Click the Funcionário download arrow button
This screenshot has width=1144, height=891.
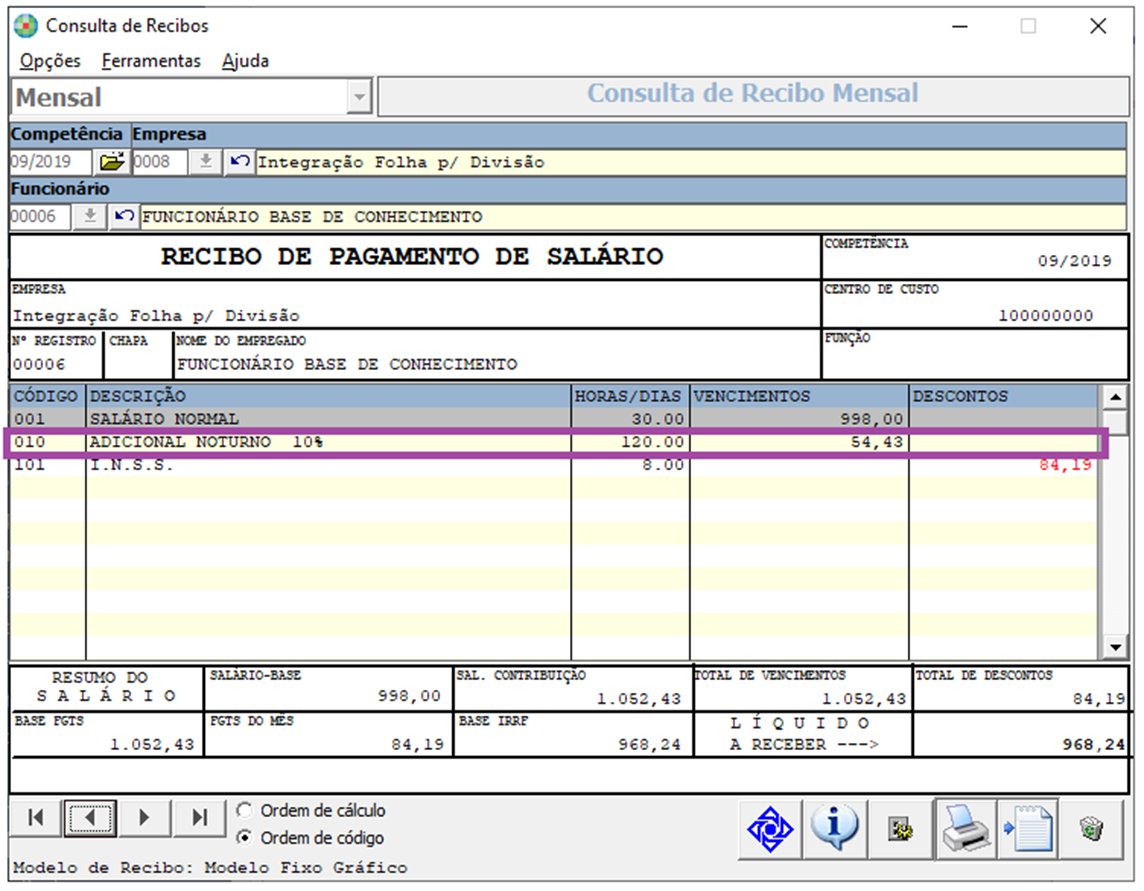[90, 216]
